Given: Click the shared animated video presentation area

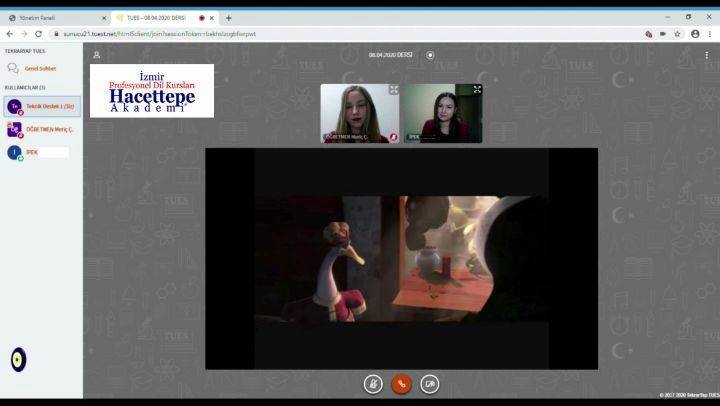Looking at the screenshot, I should pyautogui.click(x=401, y=259).
